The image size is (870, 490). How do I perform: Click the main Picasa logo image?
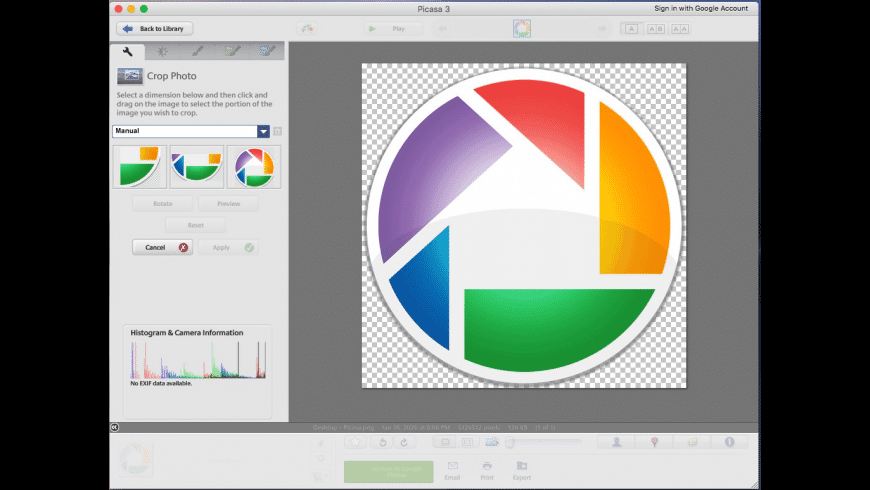pyautogui.click(x=524, y=225)
